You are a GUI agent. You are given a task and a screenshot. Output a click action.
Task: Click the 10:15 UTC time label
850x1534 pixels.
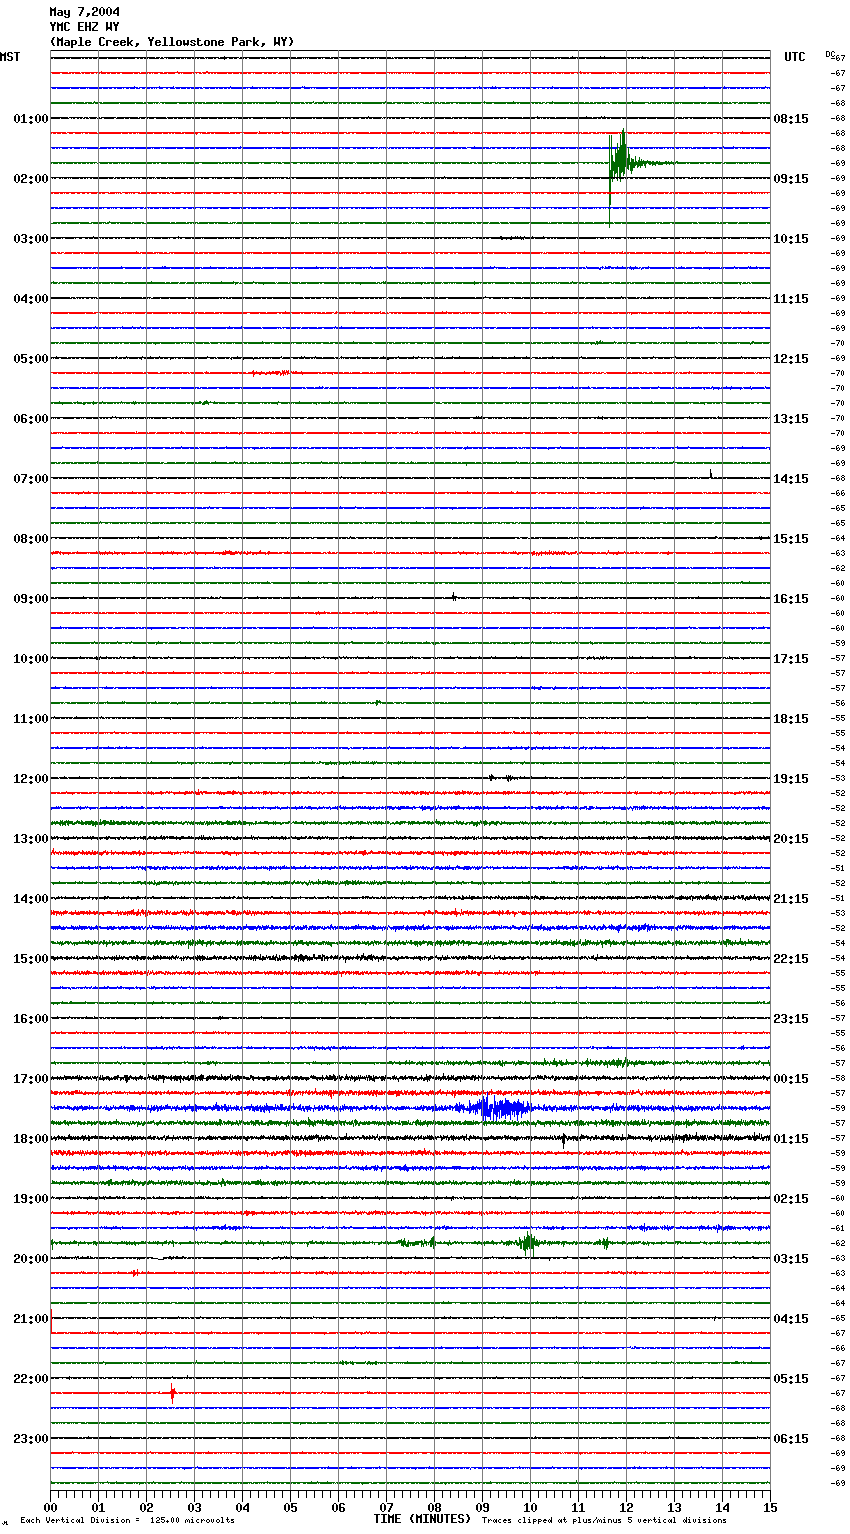[x=791, y=239]
